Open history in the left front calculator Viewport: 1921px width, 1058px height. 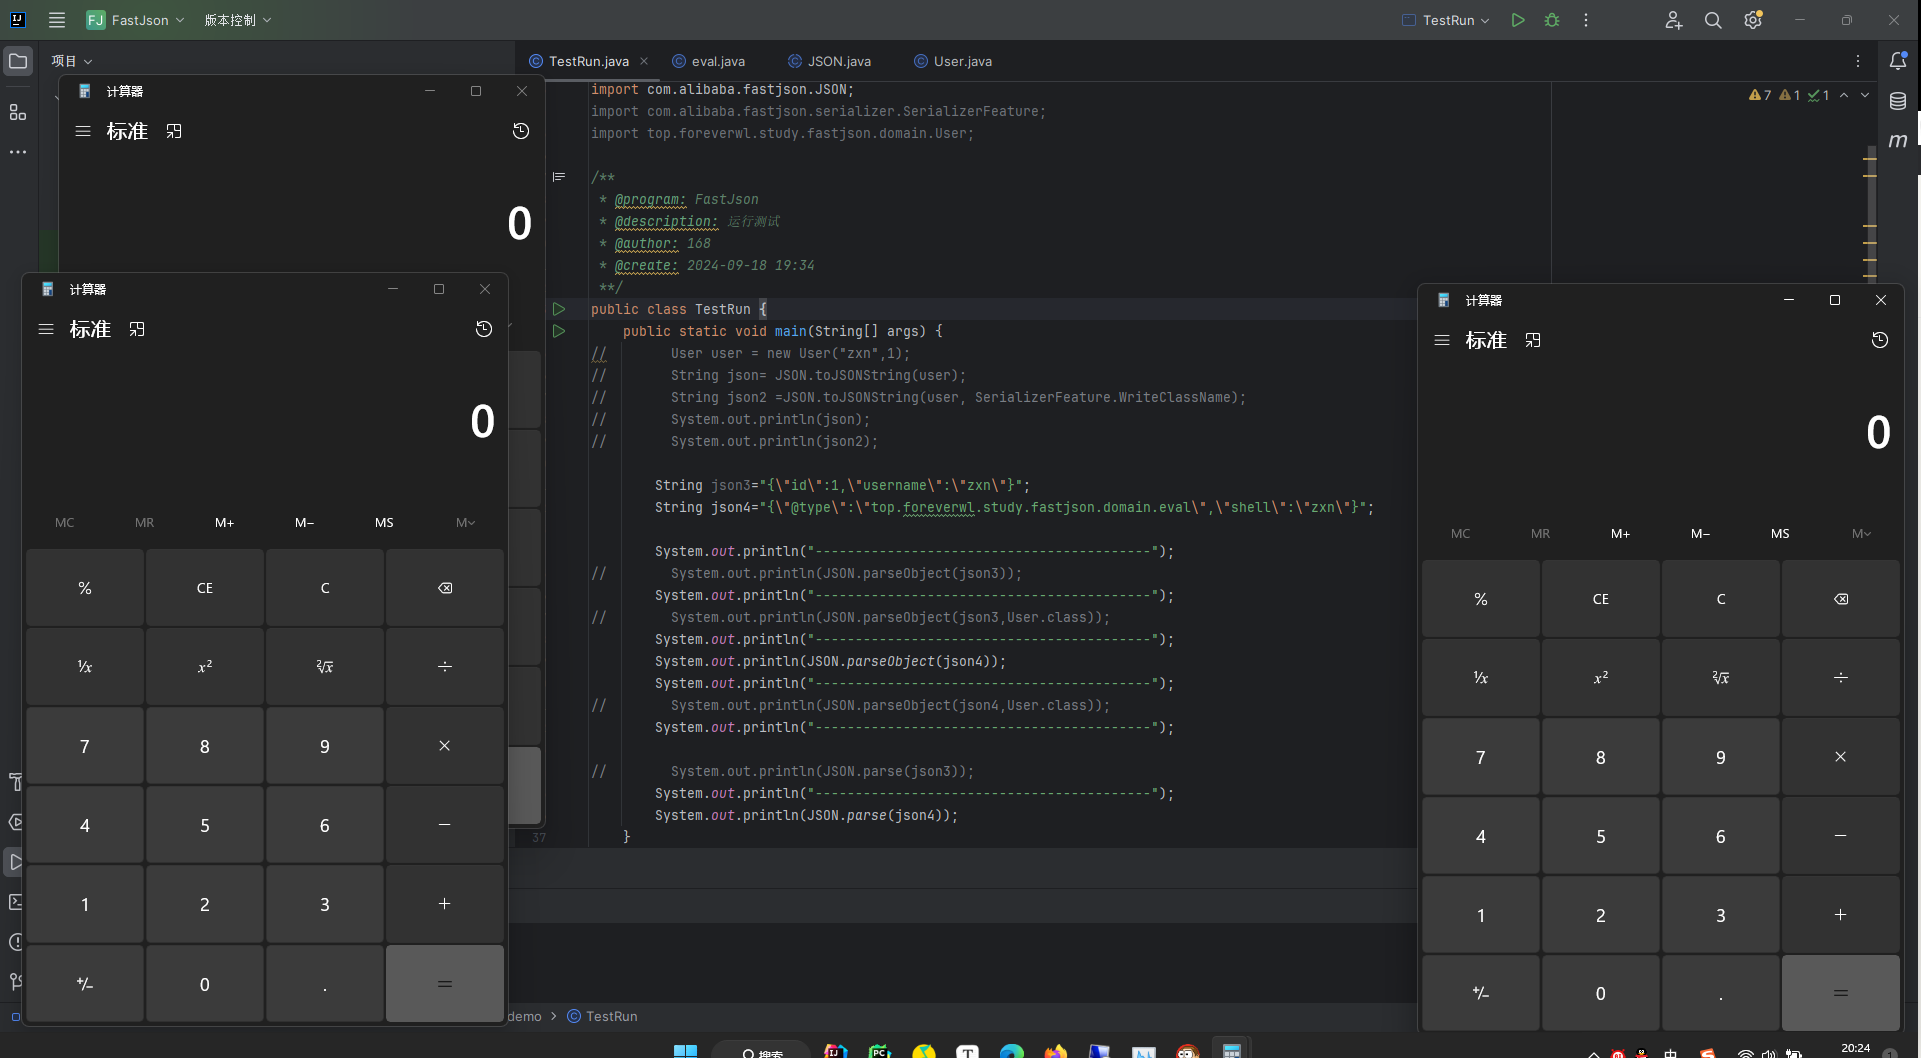point(484,329)
